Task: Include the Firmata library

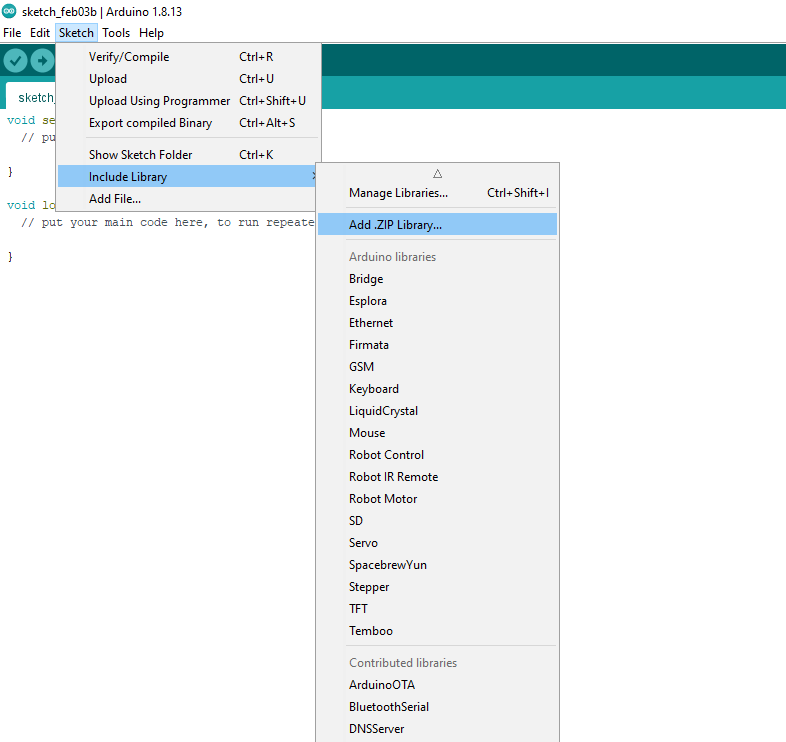Action: (437, 345)
